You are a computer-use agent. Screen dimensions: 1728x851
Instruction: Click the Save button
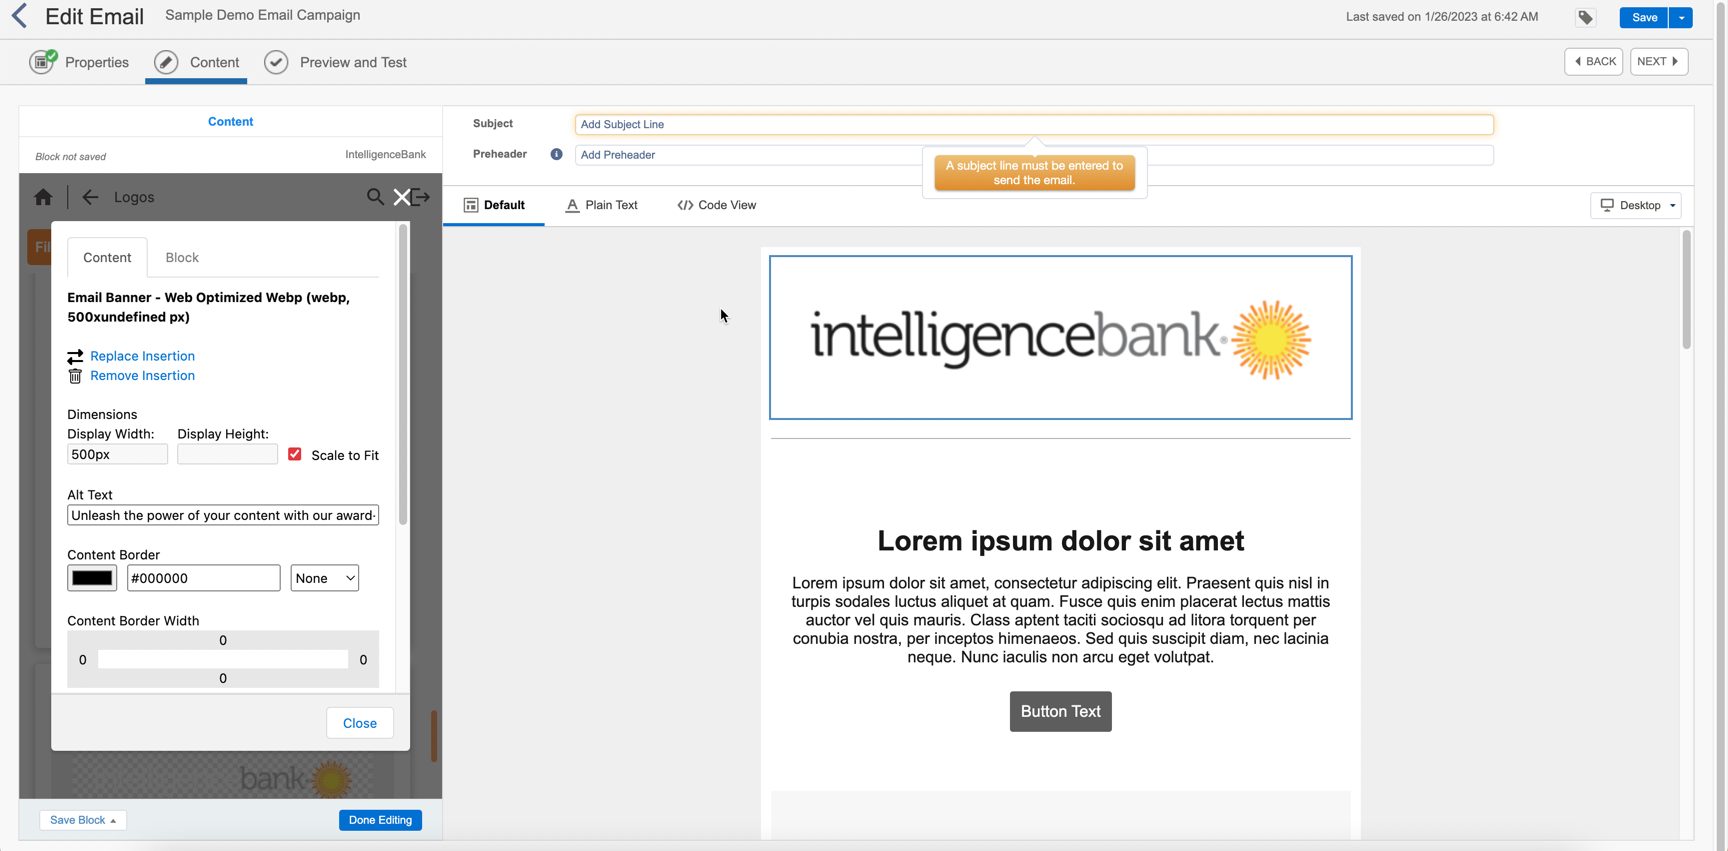(1644, 17)
